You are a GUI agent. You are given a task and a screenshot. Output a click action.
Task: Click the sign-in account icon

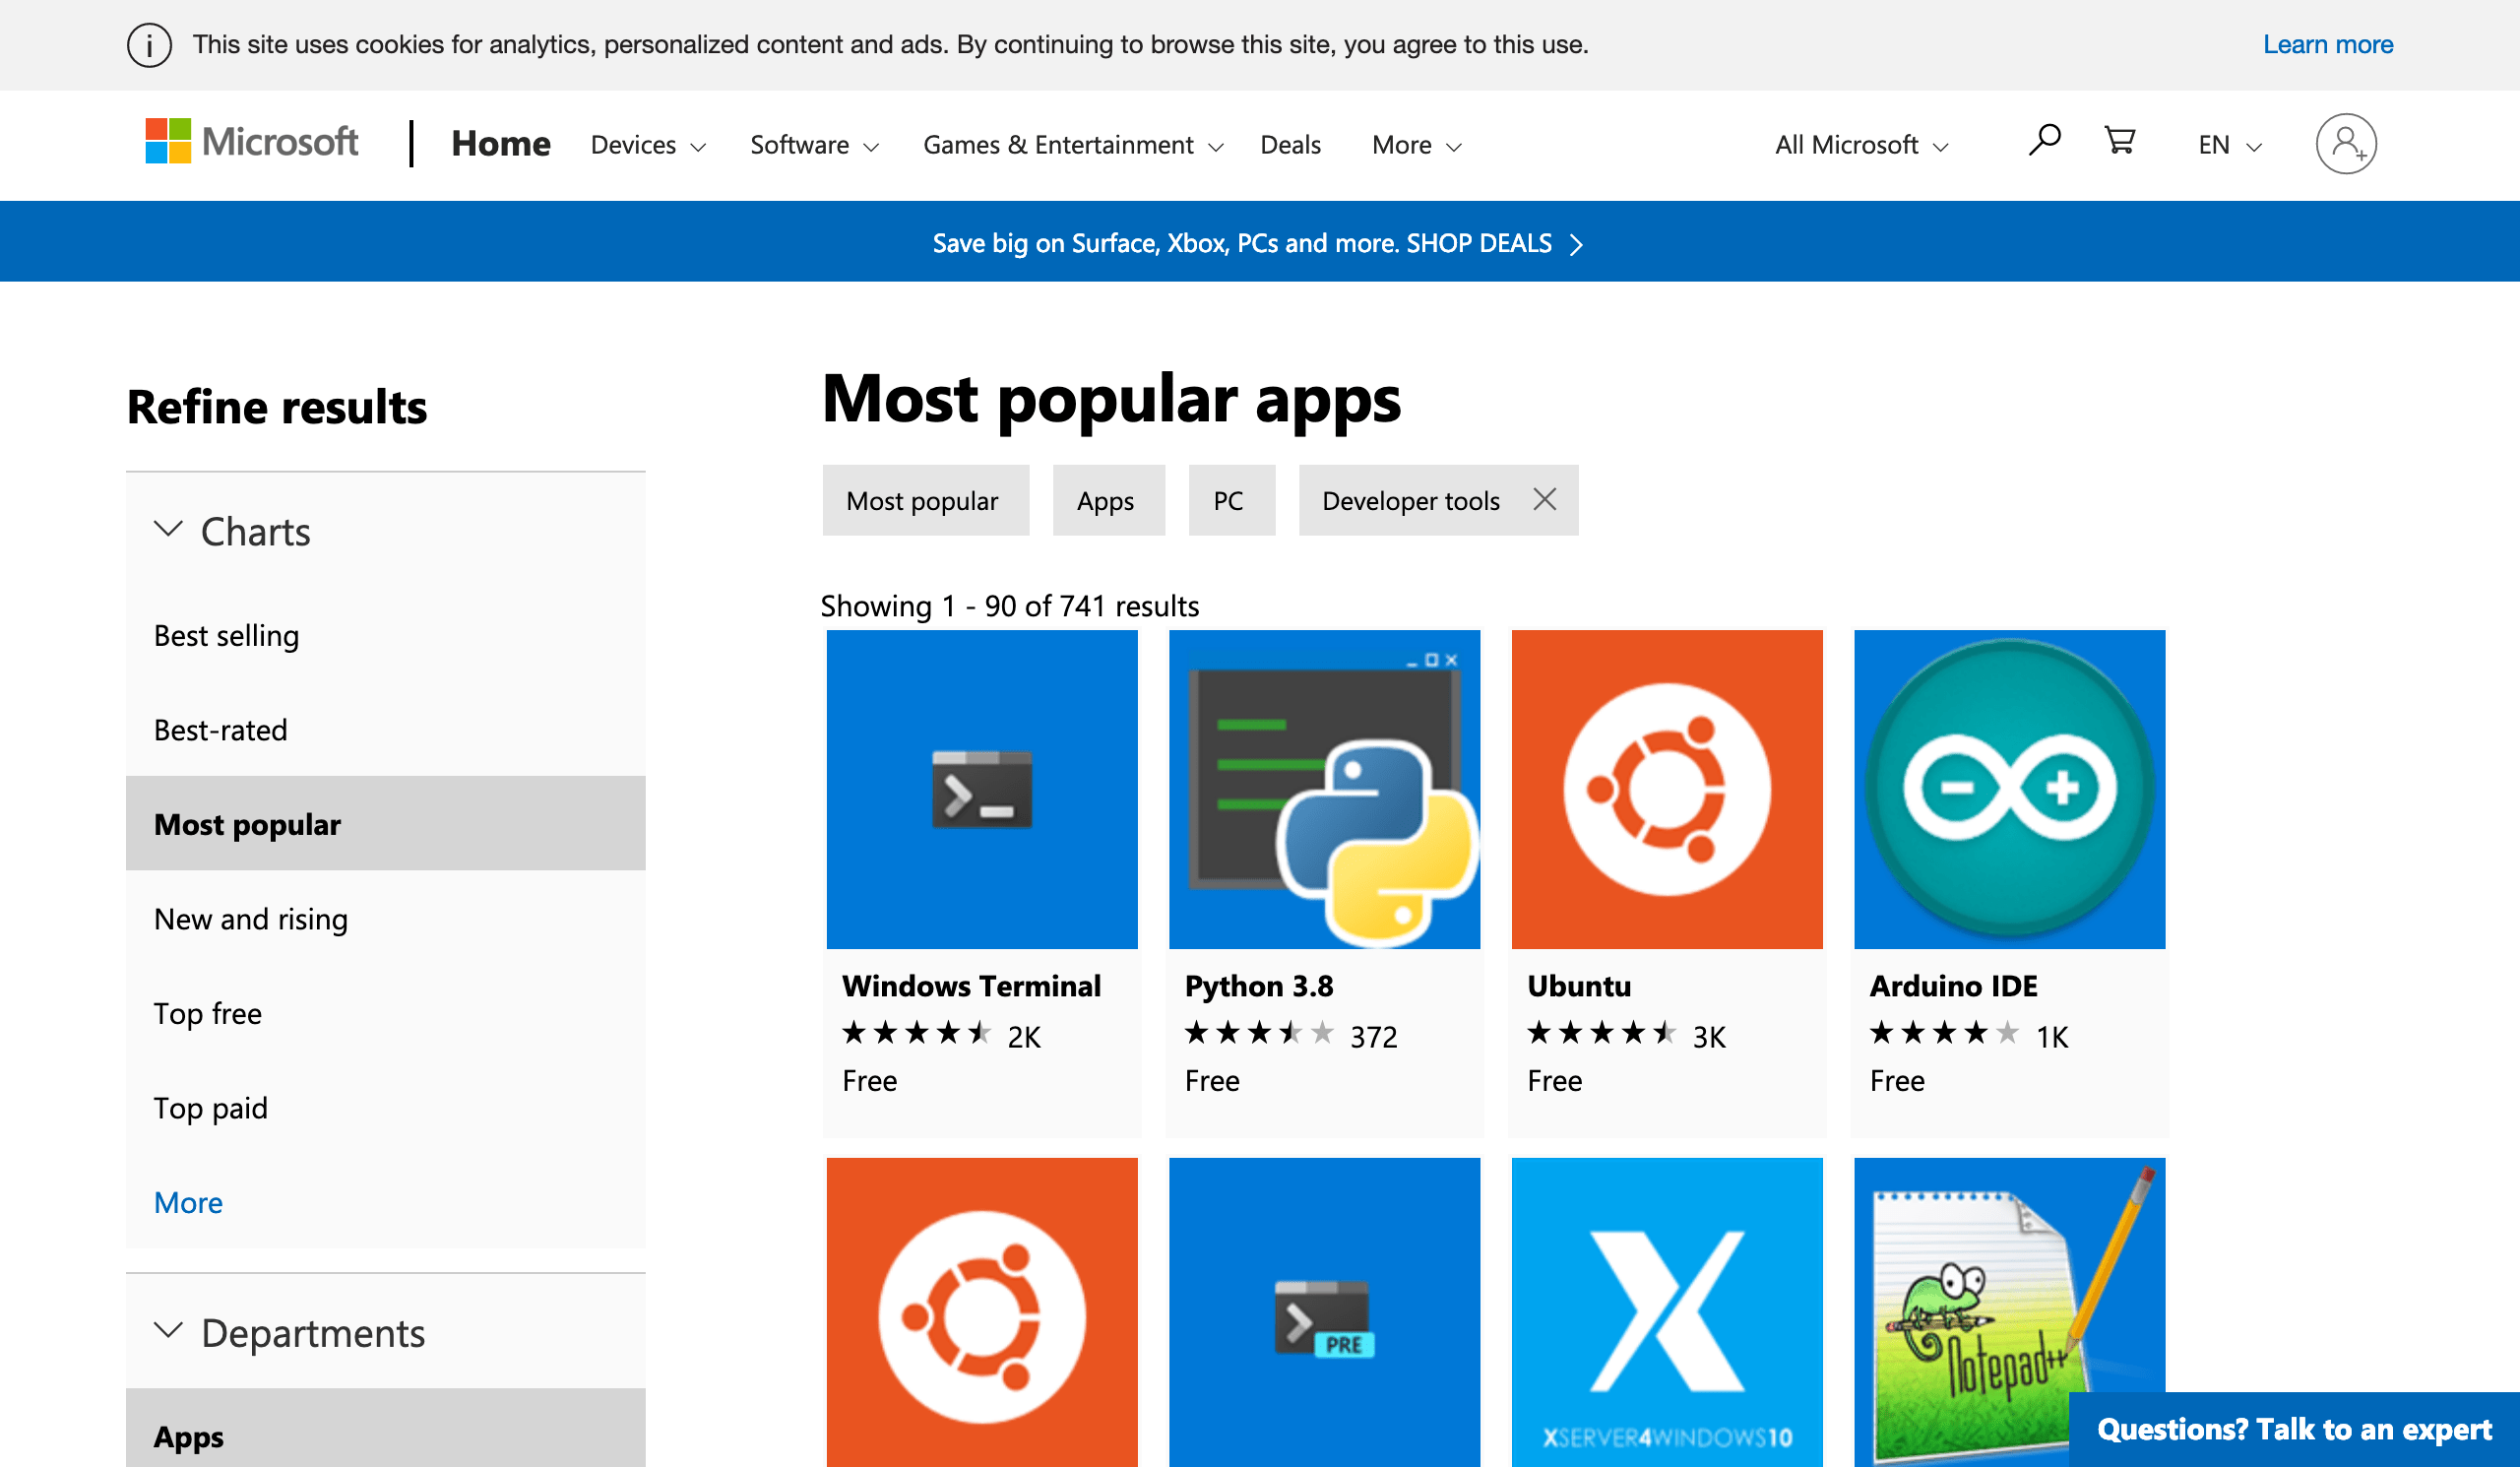point(2347,143)
